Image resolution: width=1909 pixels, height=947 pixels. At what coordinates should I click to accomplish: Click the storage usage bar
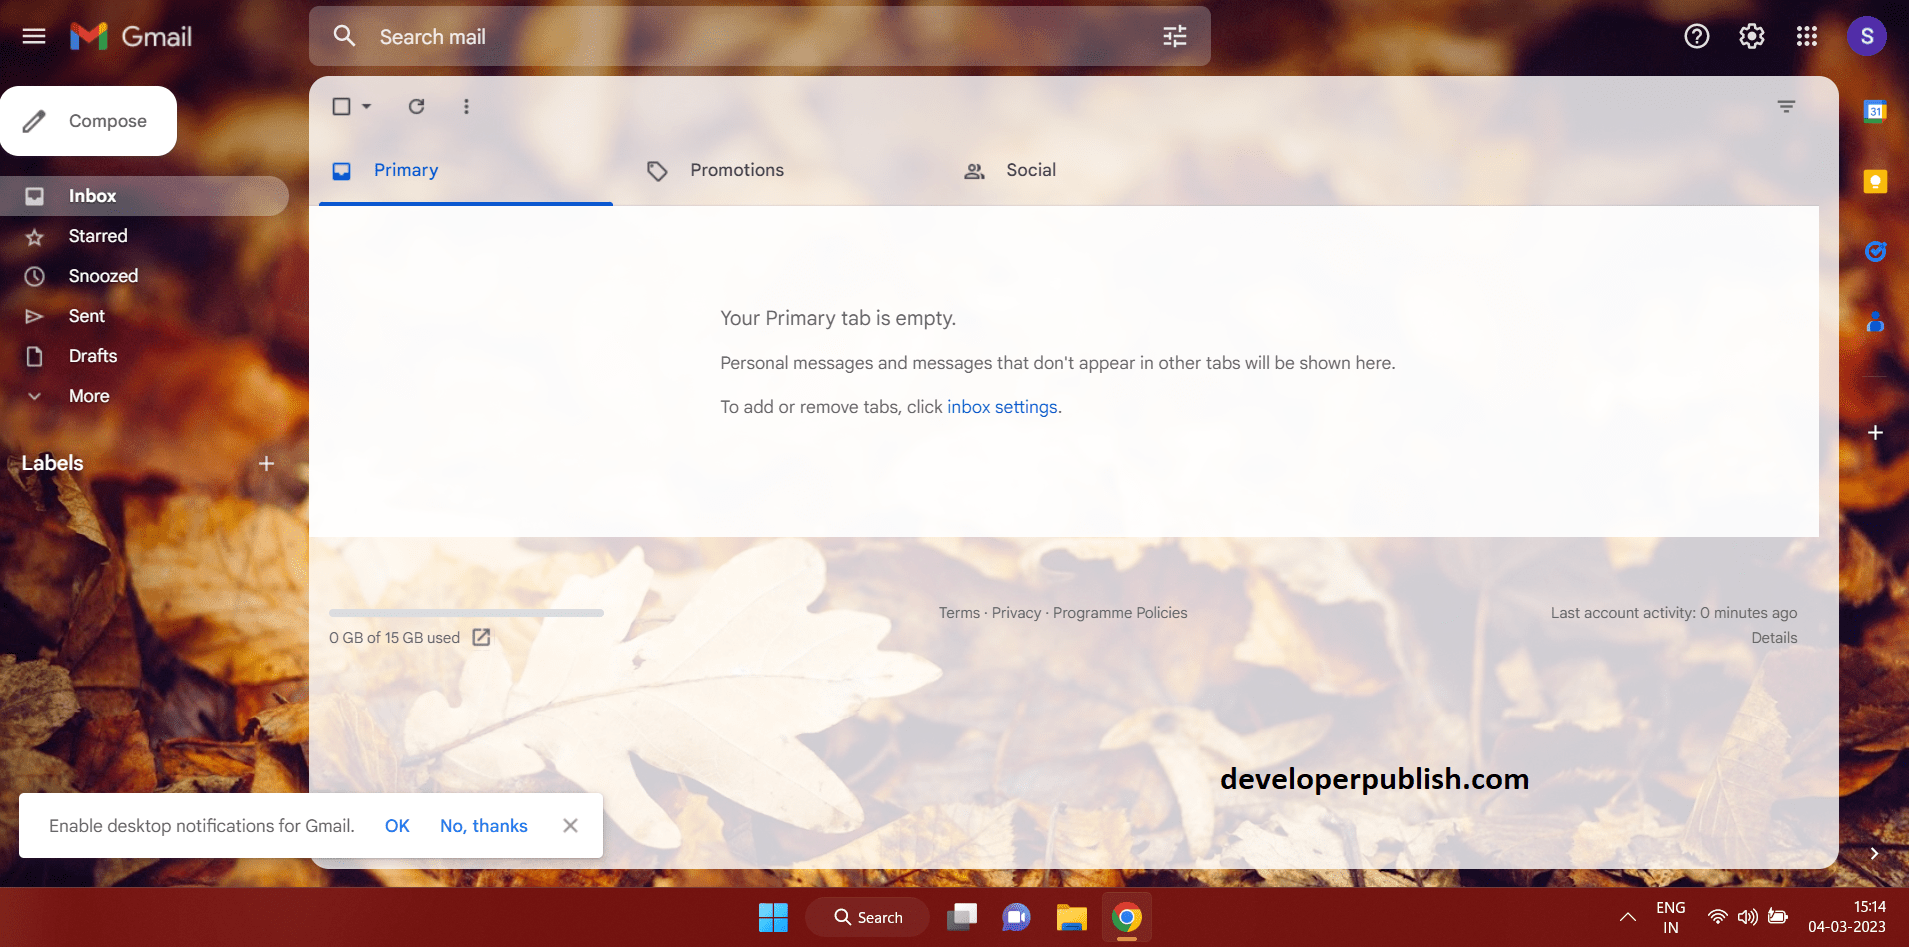(x=466, y=613)
